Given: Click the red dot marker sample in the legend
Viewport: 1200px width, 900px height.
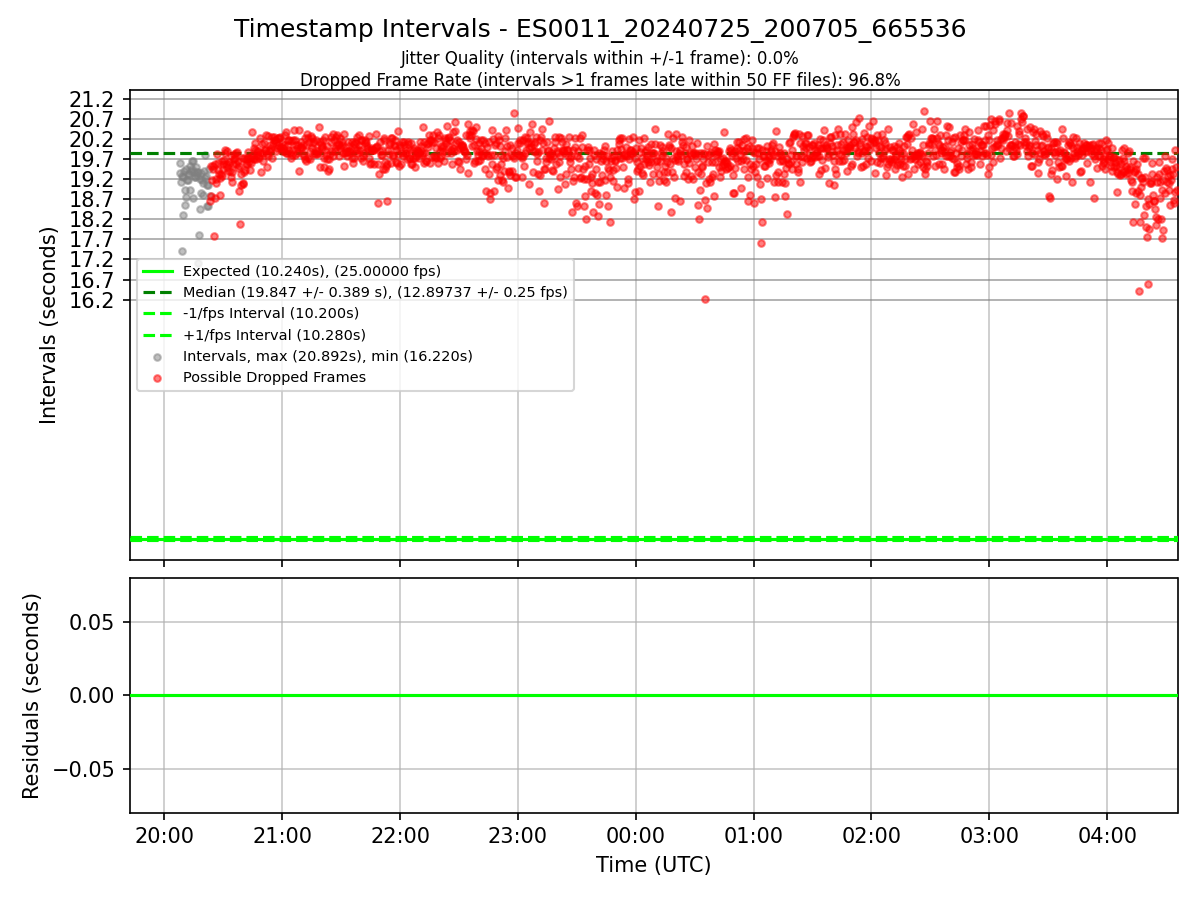Looking at the screenshot, I should click(x=158, y=378).
